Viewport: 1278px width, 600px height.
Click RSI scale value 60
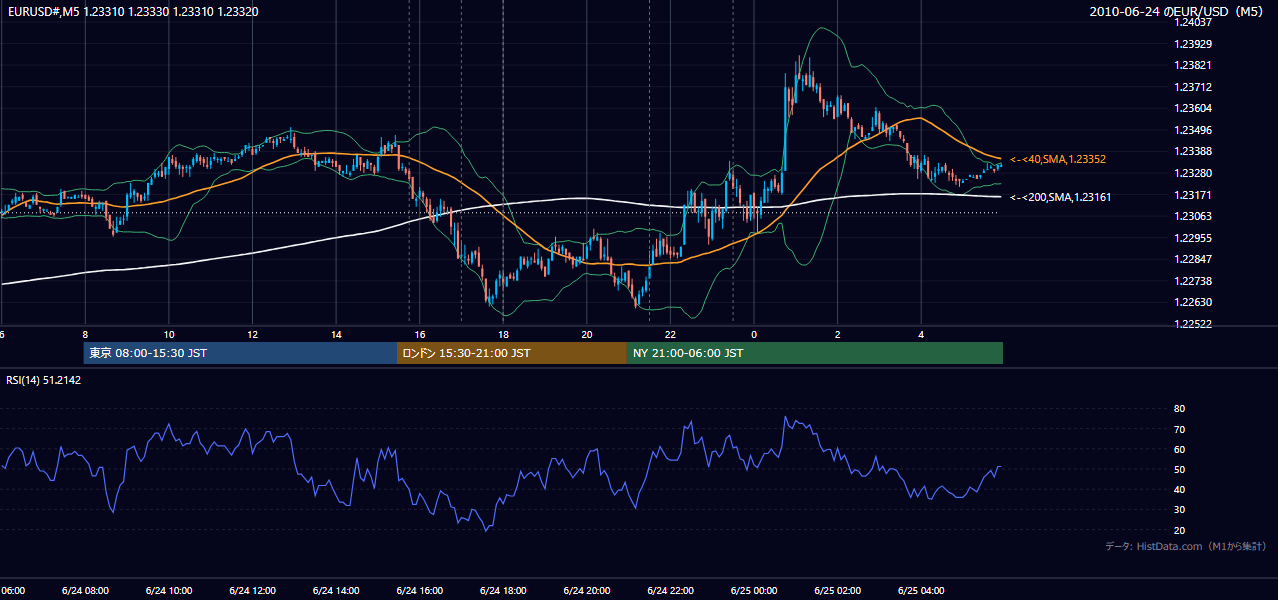point(1179,449)
